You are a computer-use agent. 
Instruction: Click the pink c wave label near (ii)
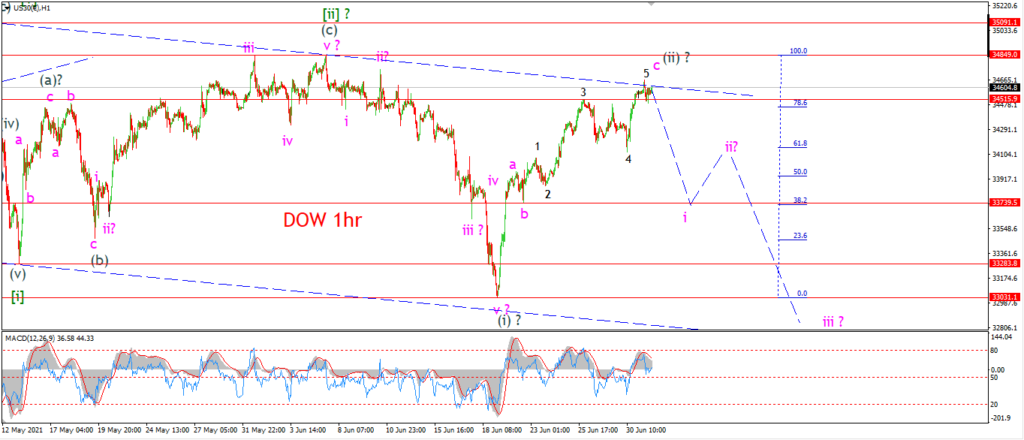[656, 65]
